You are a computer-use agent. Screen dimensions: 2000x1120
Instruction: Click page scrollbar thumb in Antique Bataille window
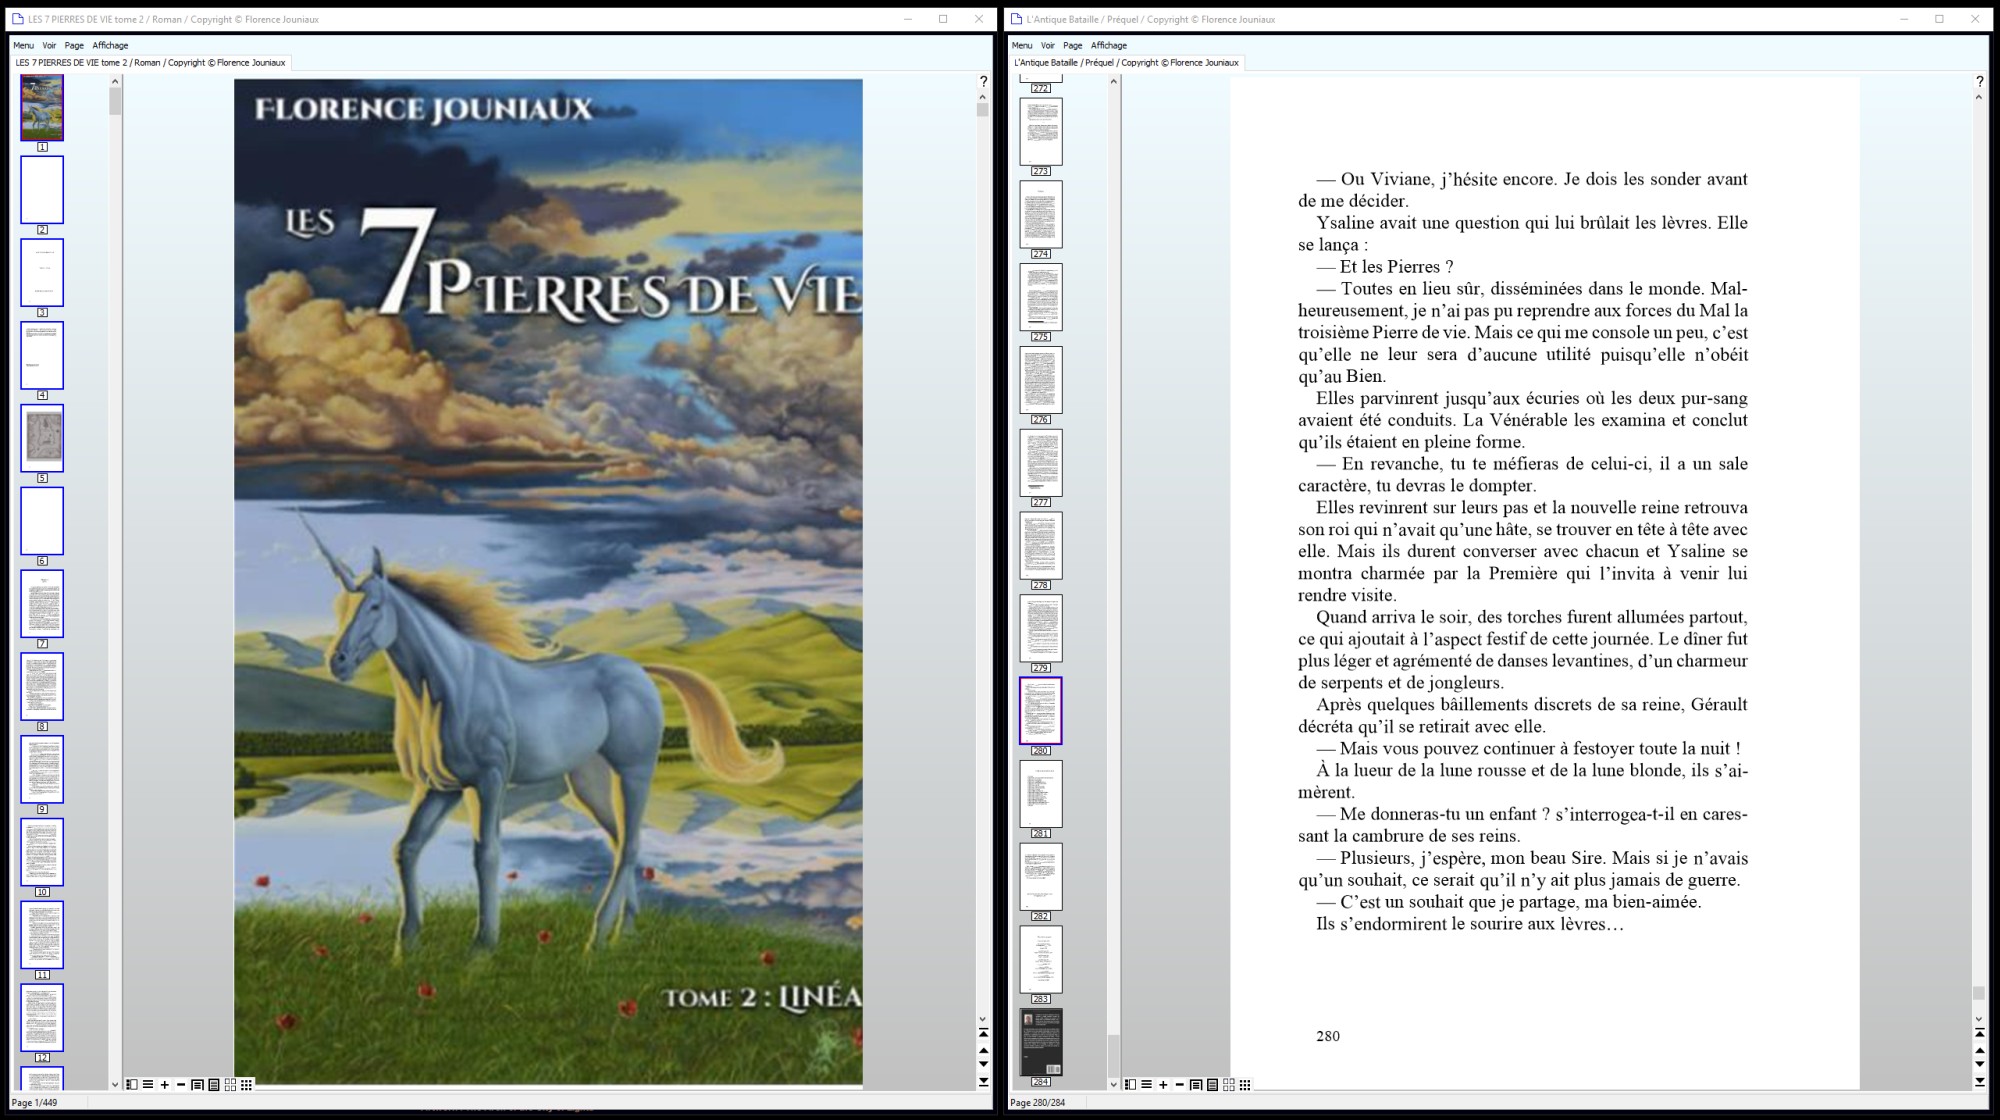pos(1979,993)
